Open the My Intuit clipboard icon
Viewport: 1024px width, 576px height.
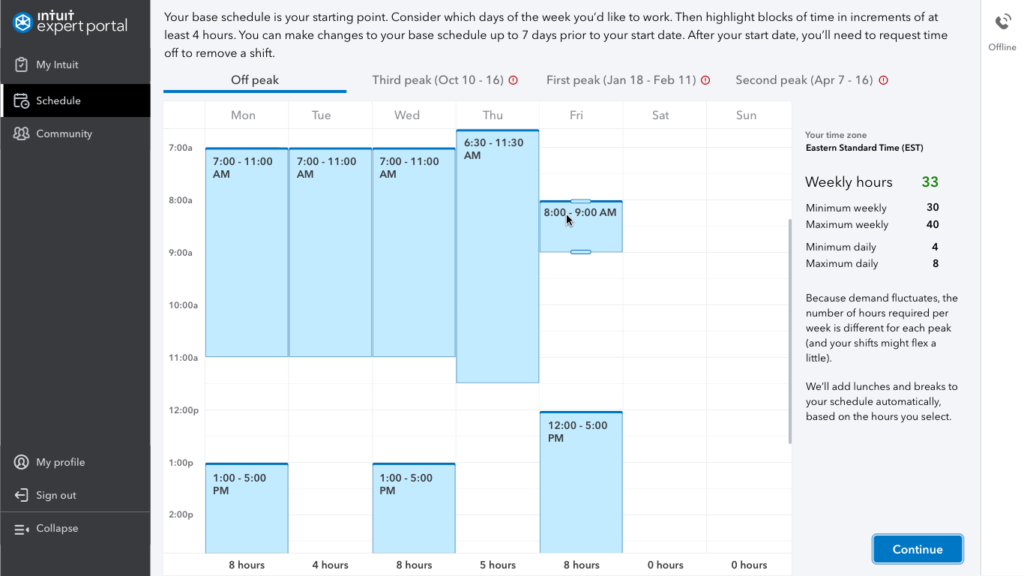[22, 65]
